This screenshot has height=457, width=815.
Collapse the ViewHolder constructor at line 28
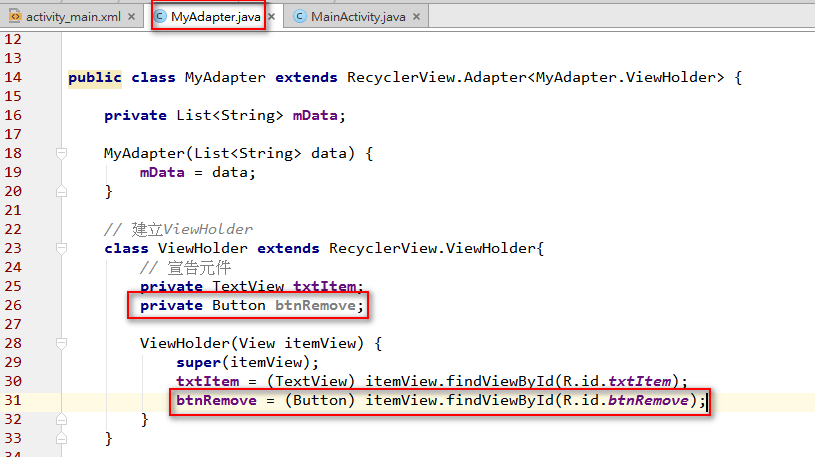(61, 343)
